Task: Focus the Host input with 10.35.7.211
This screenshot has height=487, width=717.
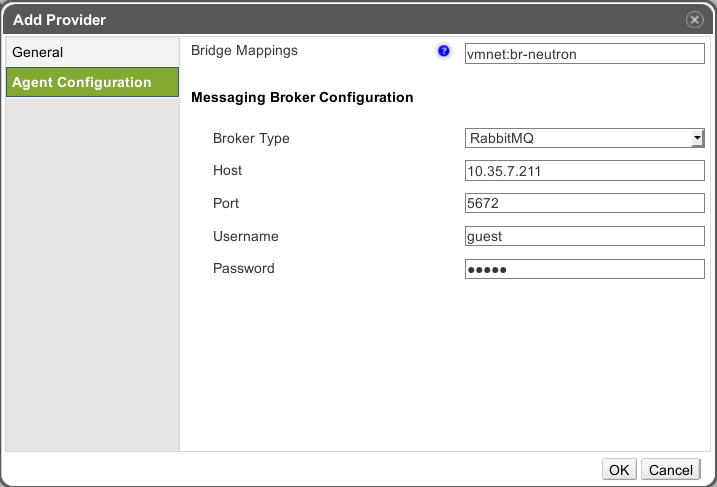Action: (x=585, y=171)
